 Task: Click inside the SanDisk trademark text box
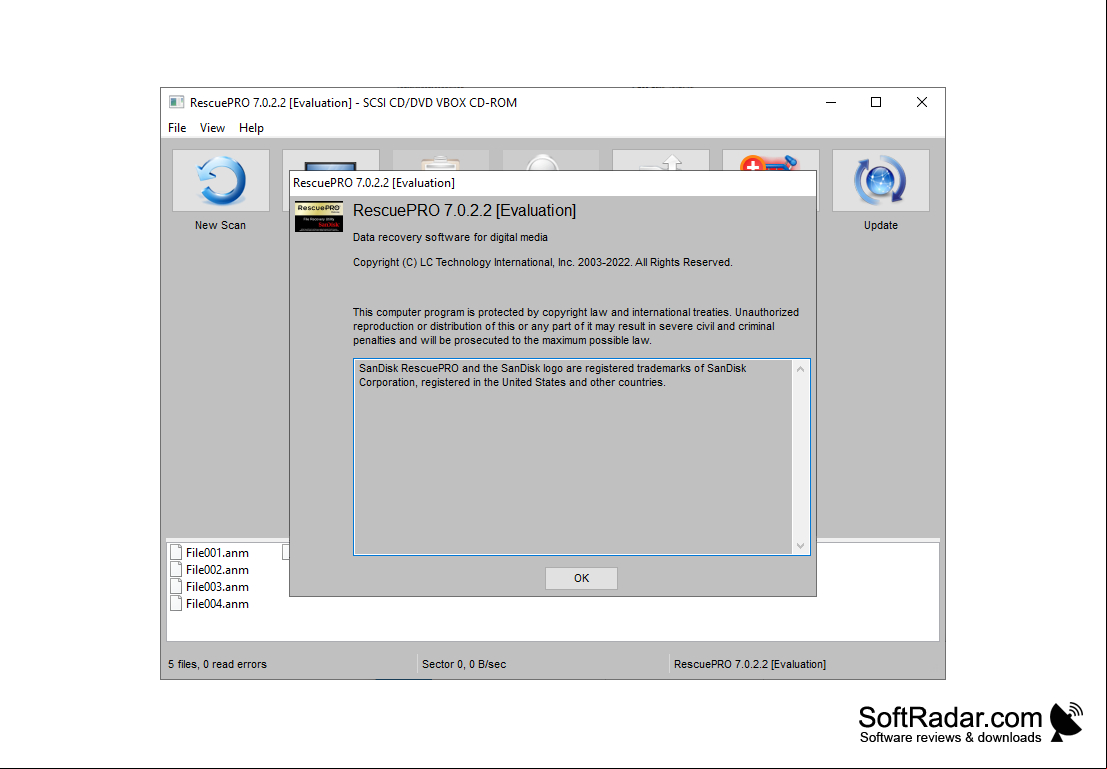coord(573,457)
